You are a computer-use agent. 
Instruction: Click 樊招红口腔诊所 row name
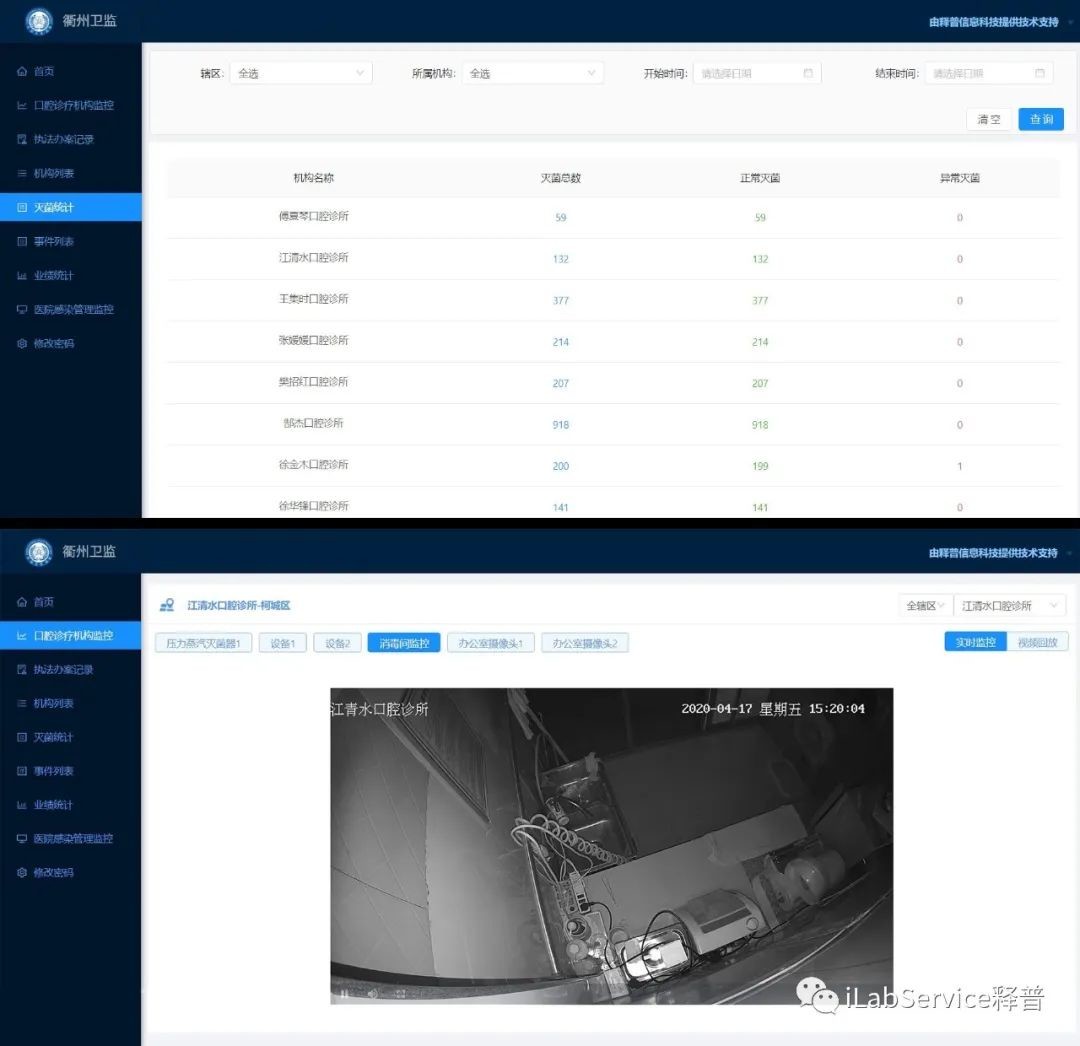tap(313, 381)
